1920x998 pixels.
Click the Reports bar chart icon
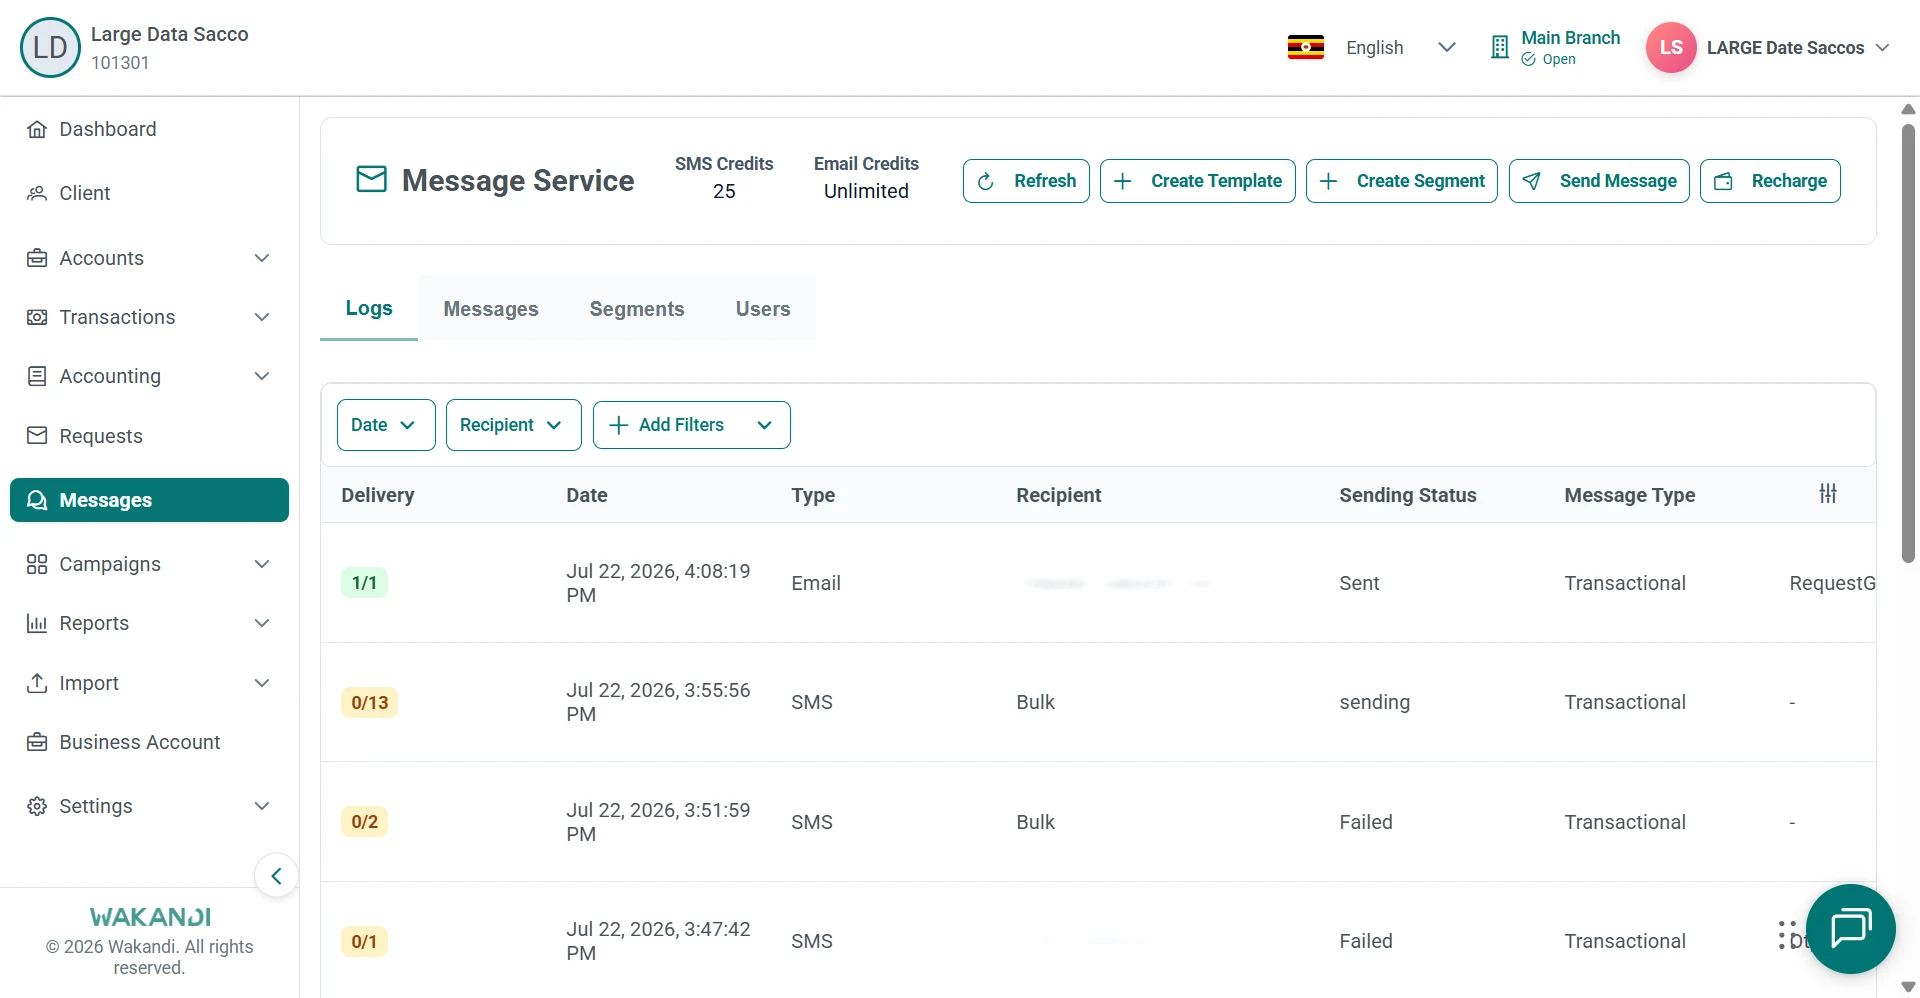point(37,623)
